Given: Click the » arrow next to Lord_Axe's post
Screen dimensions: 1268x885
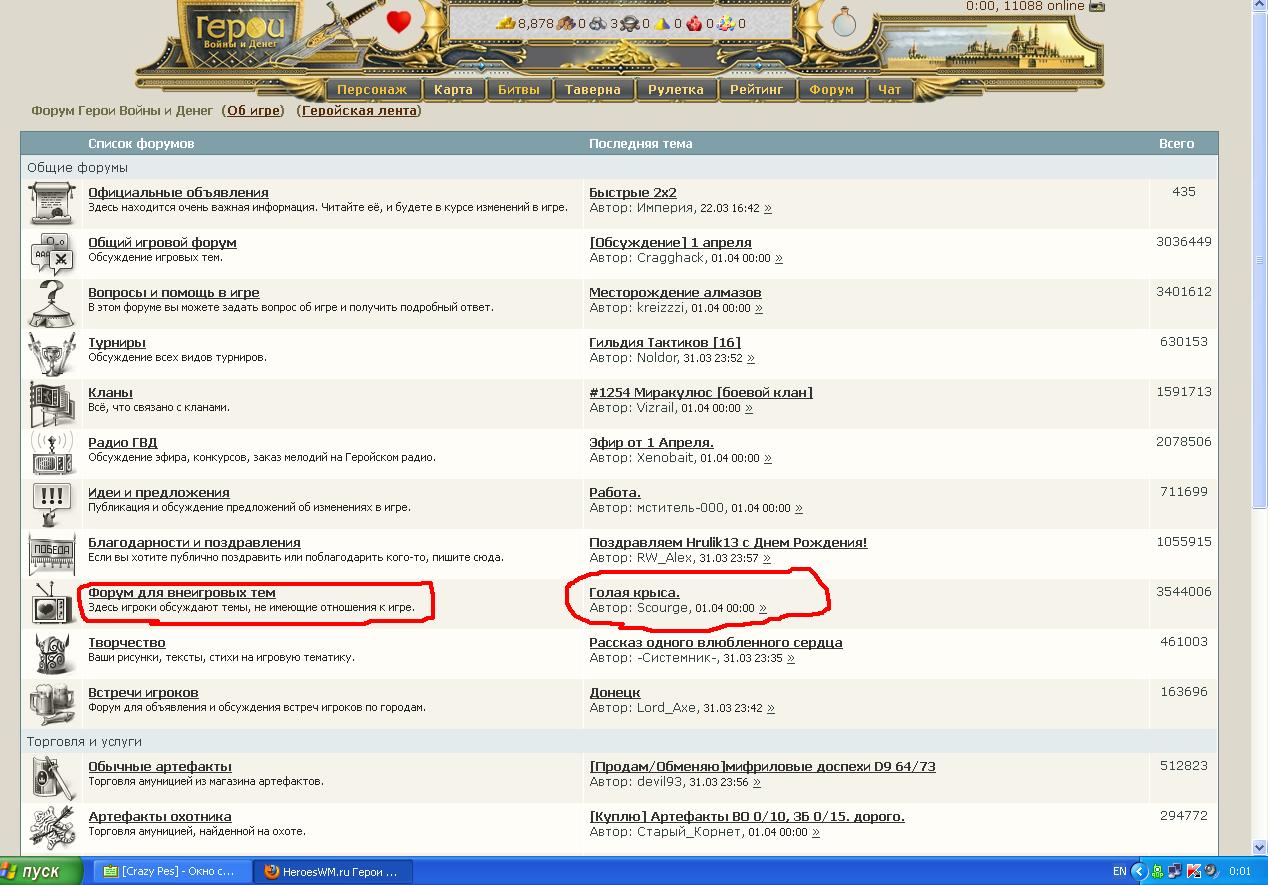Looking at the screenshot, I should pos(771,708).
